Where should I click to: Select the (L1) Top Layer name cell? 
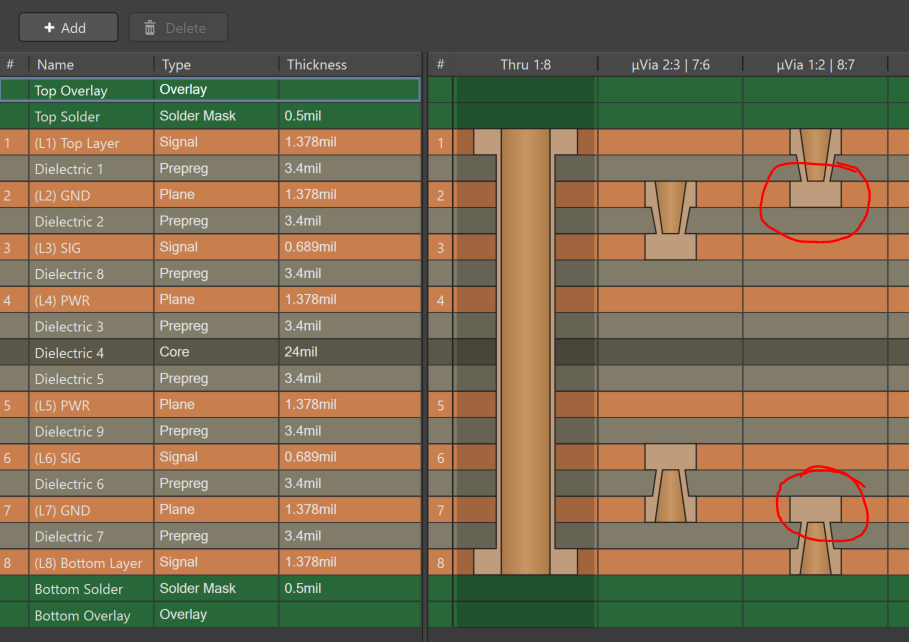tap(77, 143)
